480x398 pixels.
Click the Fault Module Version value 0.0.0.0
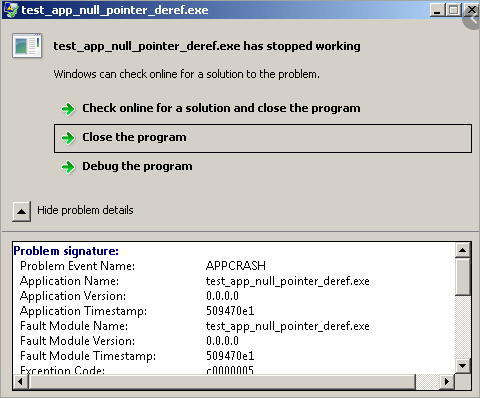click(x=222, y=341)
